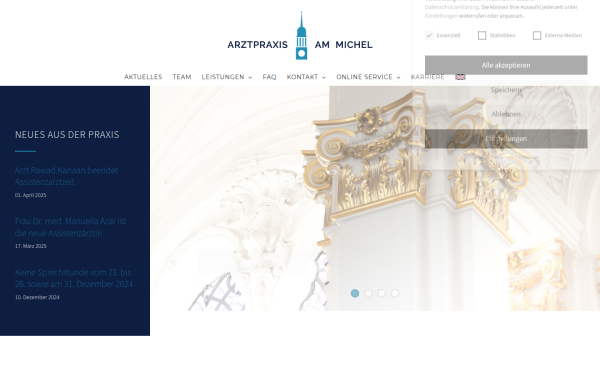Click the date 10. Dezember 2024
This screenshot has width=600, height=375.
[37, 297]
